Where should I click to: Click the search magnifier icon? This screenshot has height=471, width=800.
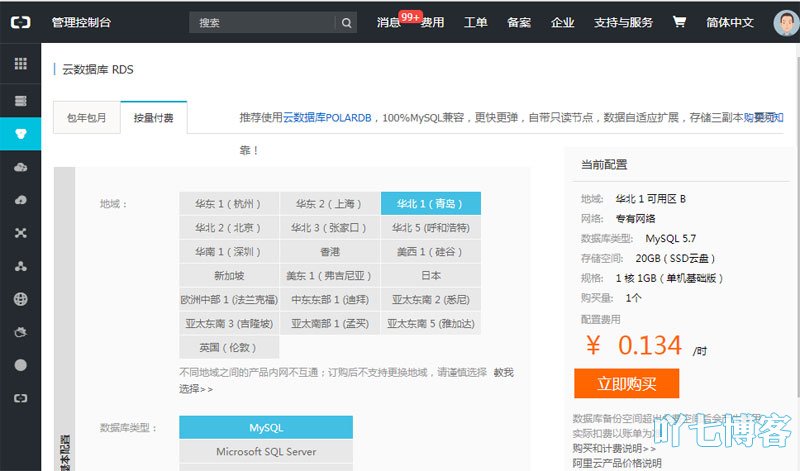click(346, 23)
